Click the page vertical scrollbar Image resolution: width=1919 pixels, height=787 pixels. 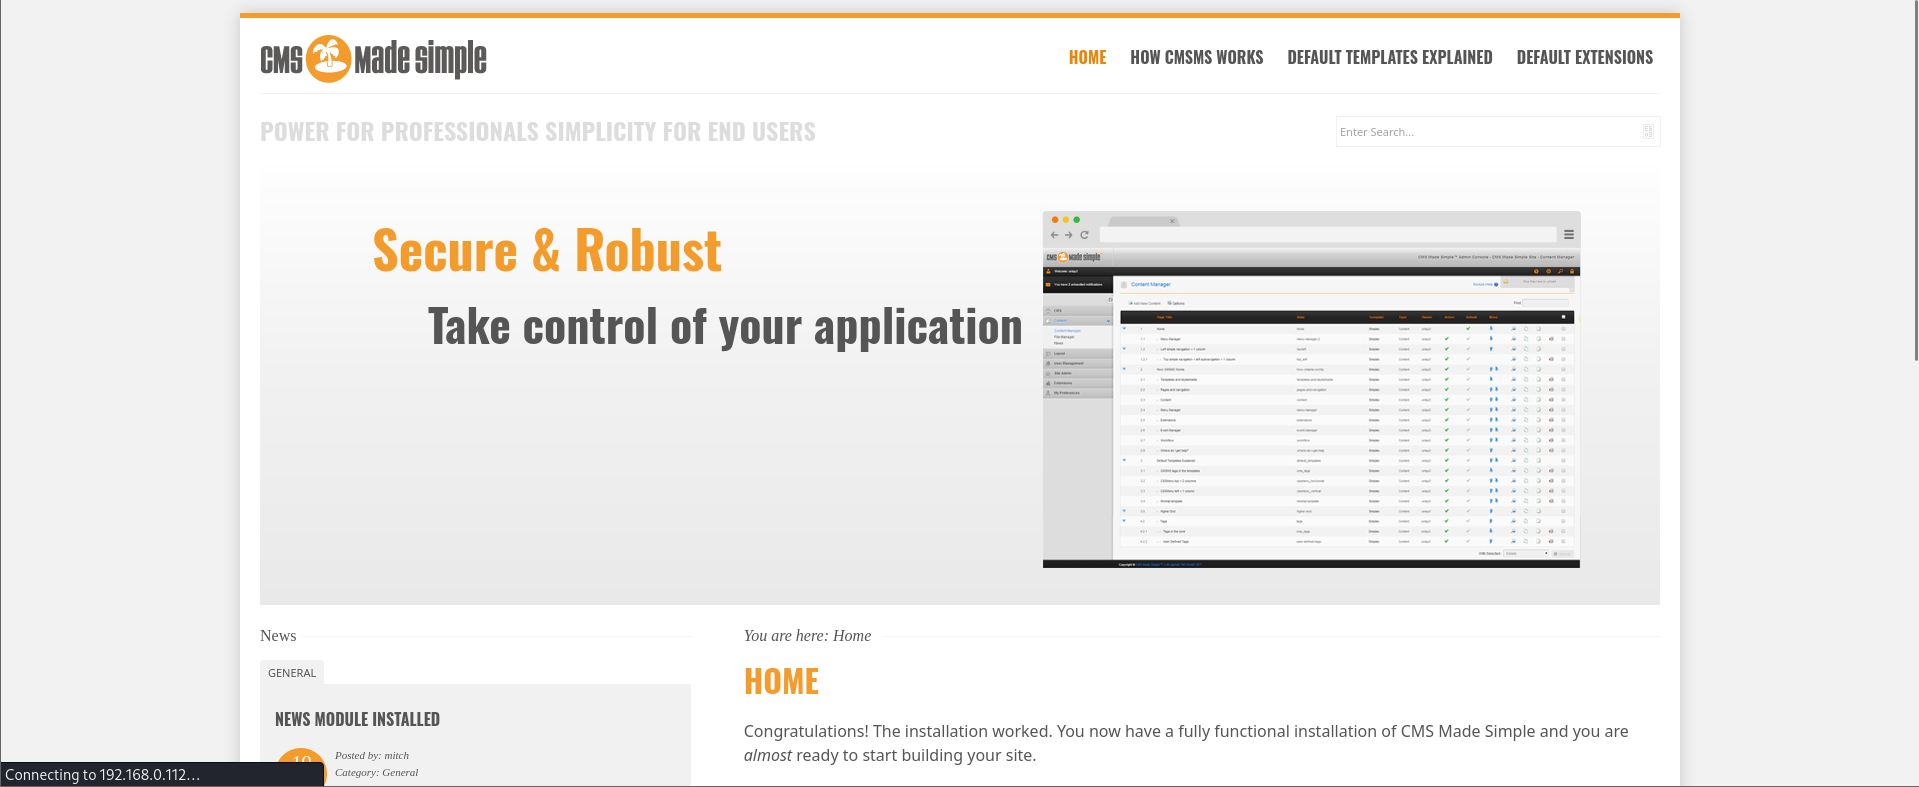click(x=1914, y=180)
